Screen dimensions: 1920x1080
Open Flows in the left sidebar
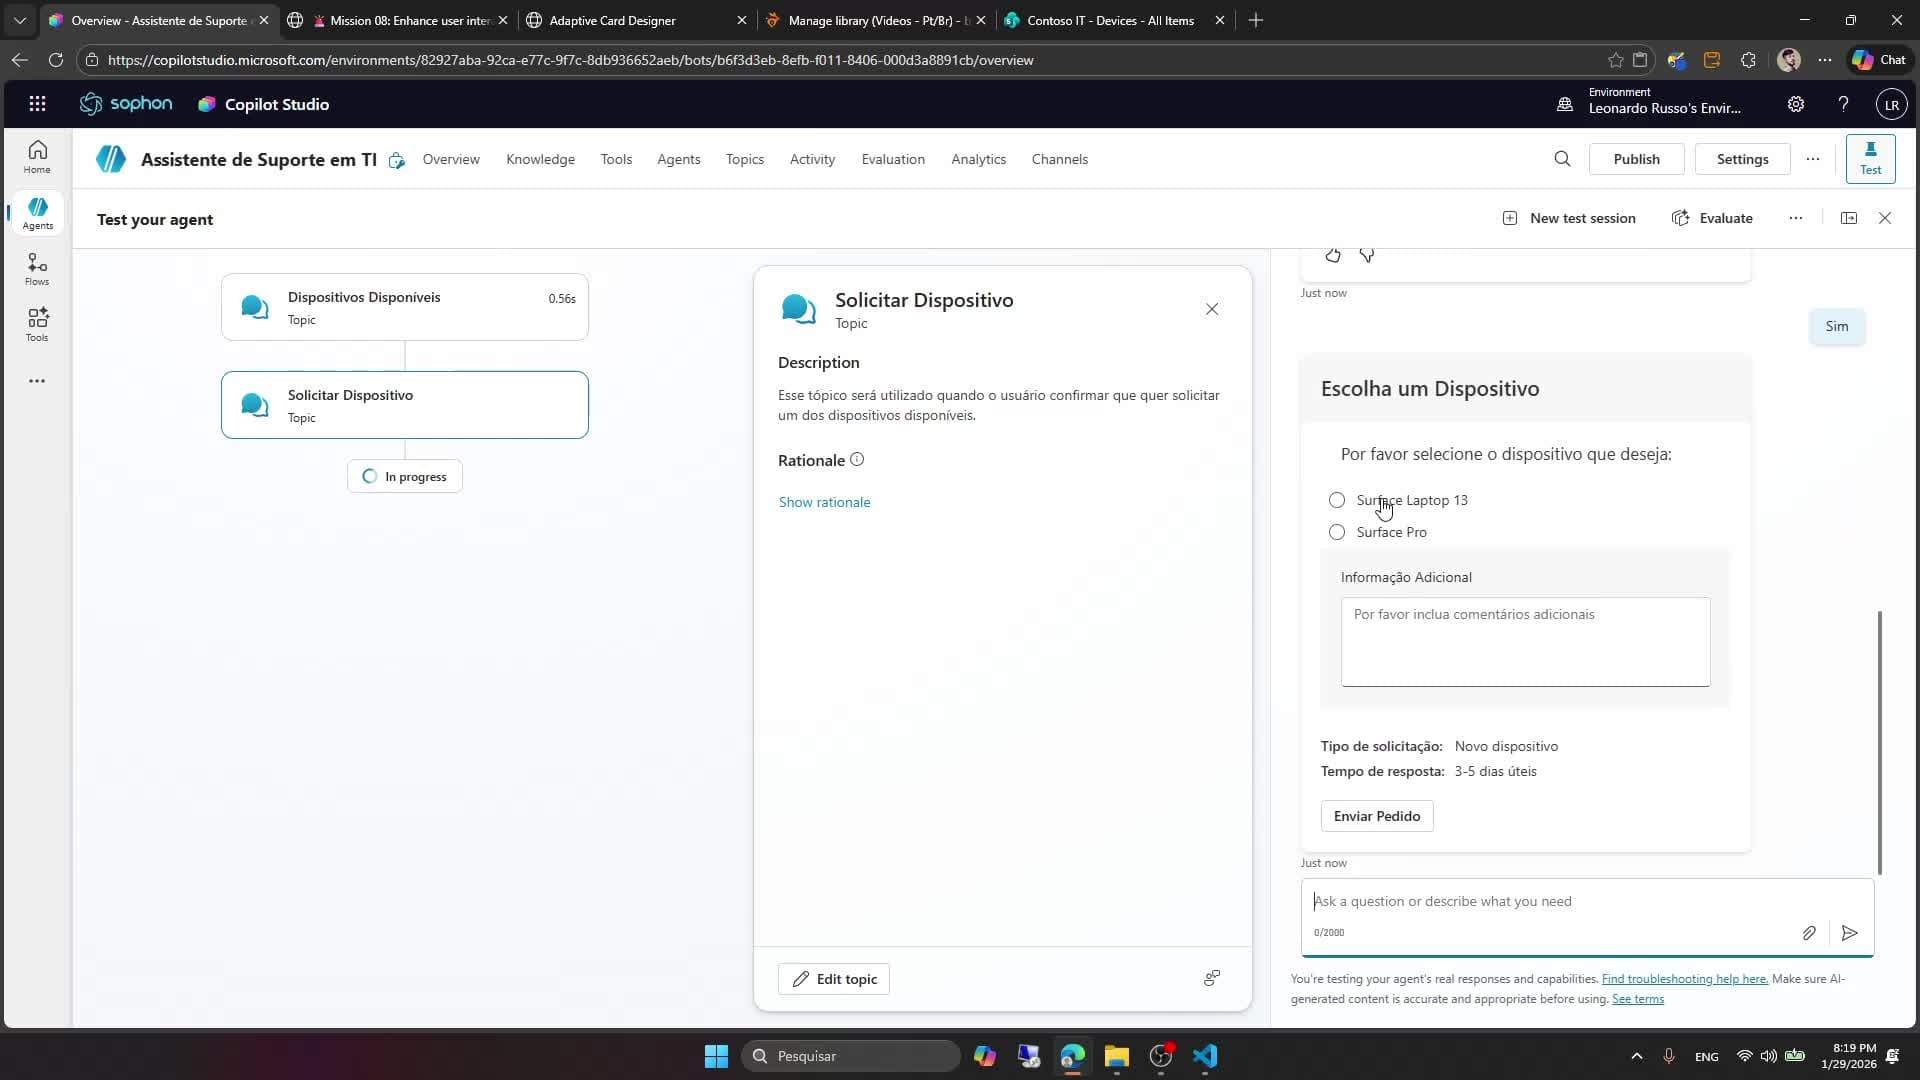pyautogui.click(x=37, y=269)
